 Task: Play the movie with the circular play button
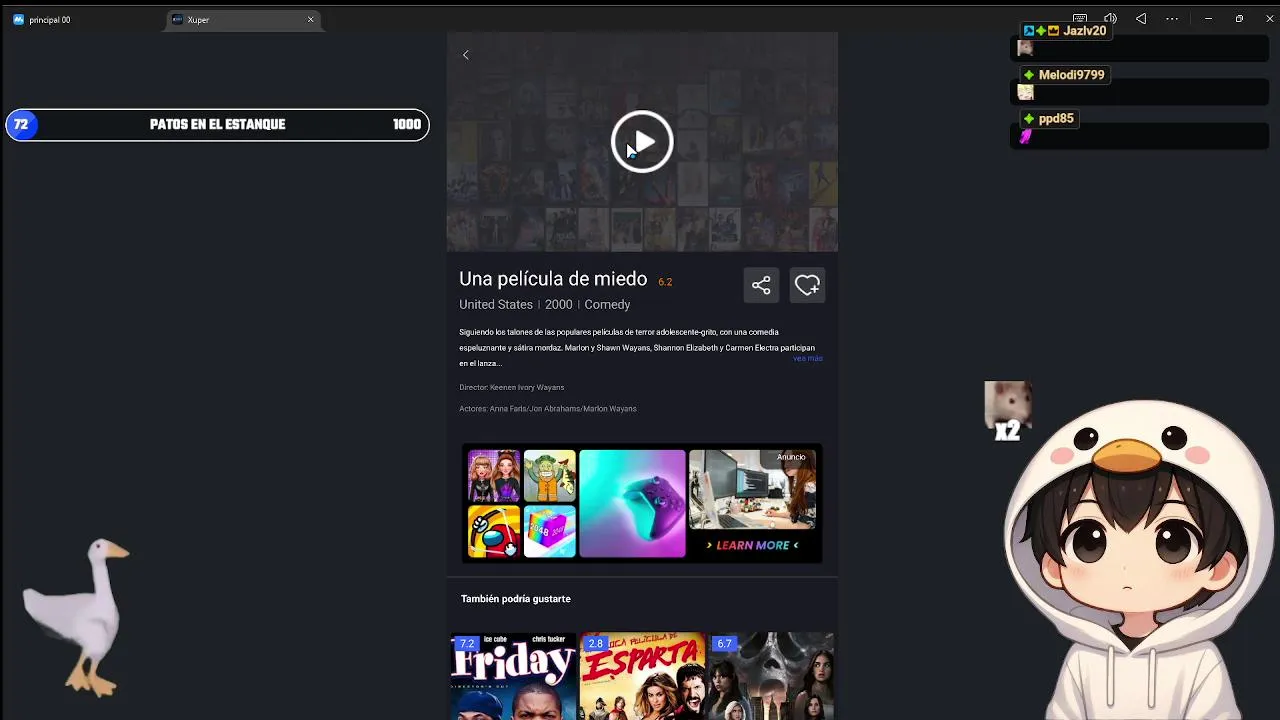(x=642, y=142)
